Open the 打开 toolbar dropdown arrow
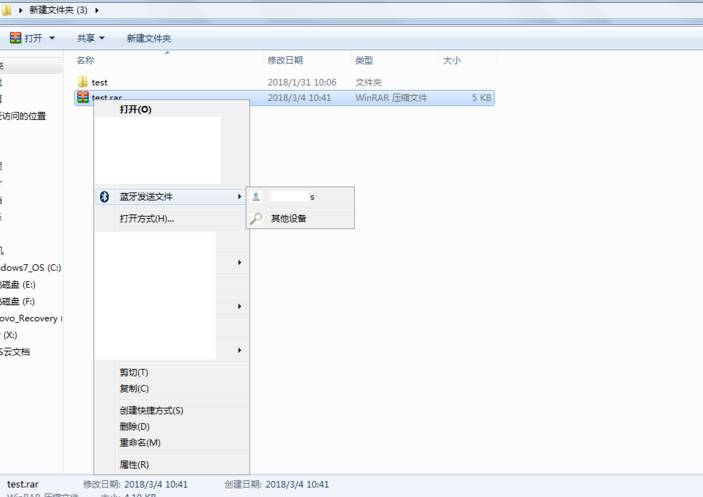 tap(51, 39)
